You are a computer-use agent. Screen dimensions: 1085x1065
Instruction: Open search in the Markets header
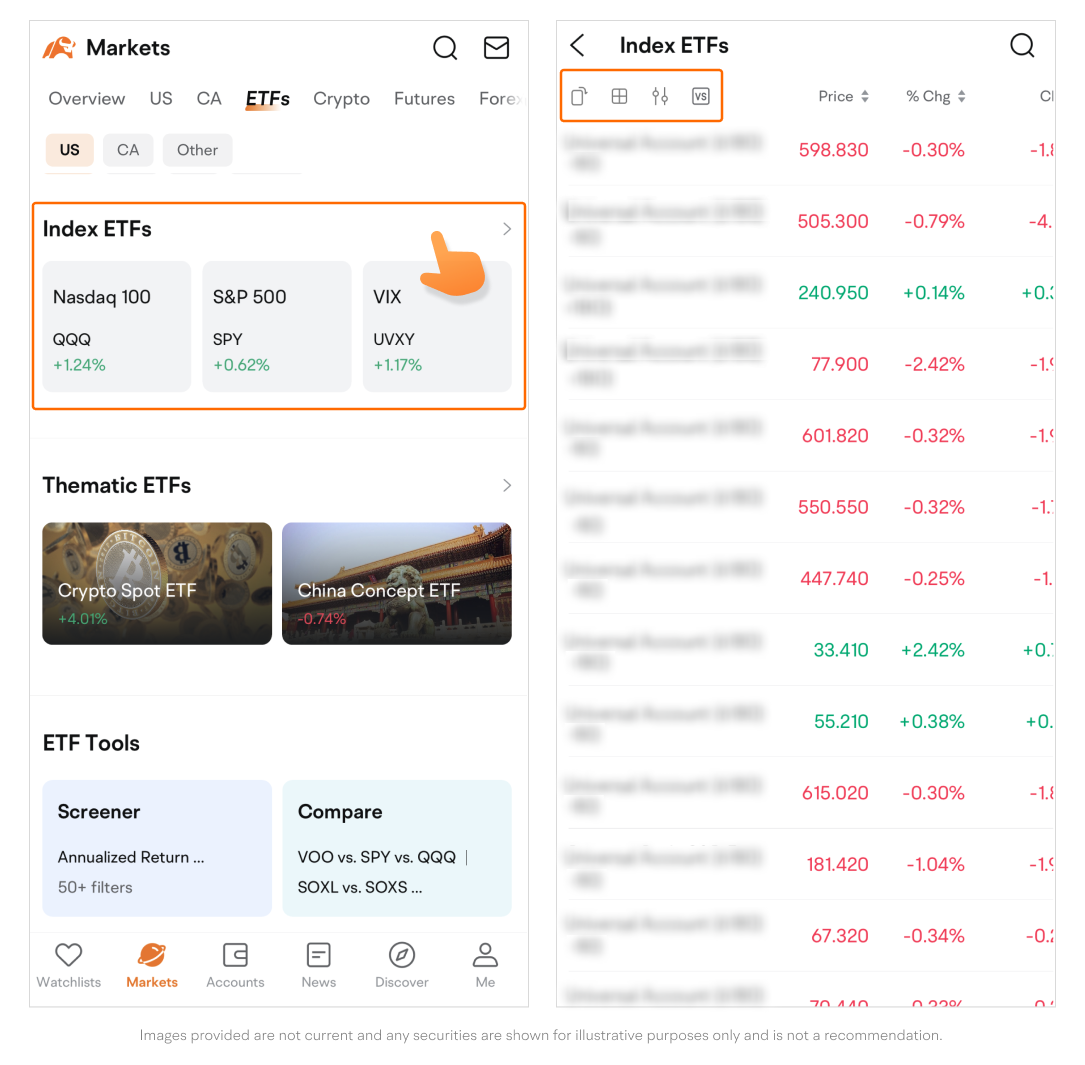click(445, 48)
